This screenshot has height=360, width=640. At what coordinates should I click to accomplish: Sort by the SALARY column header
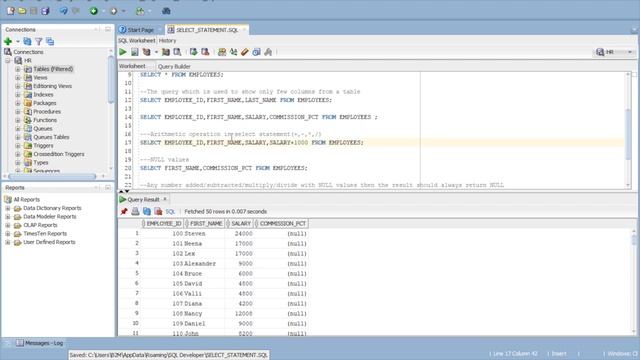[239, 224]
